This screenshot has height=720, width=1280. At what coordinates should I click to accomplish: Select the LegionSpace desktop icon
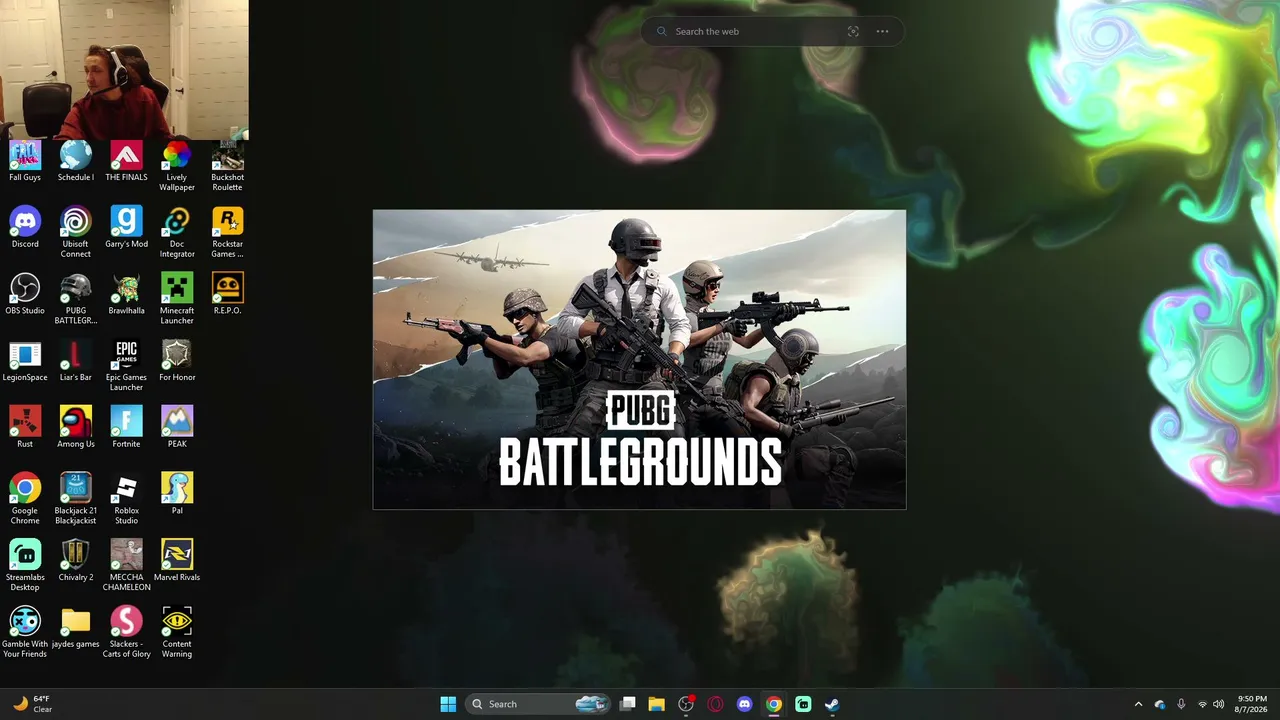point(25,362)
